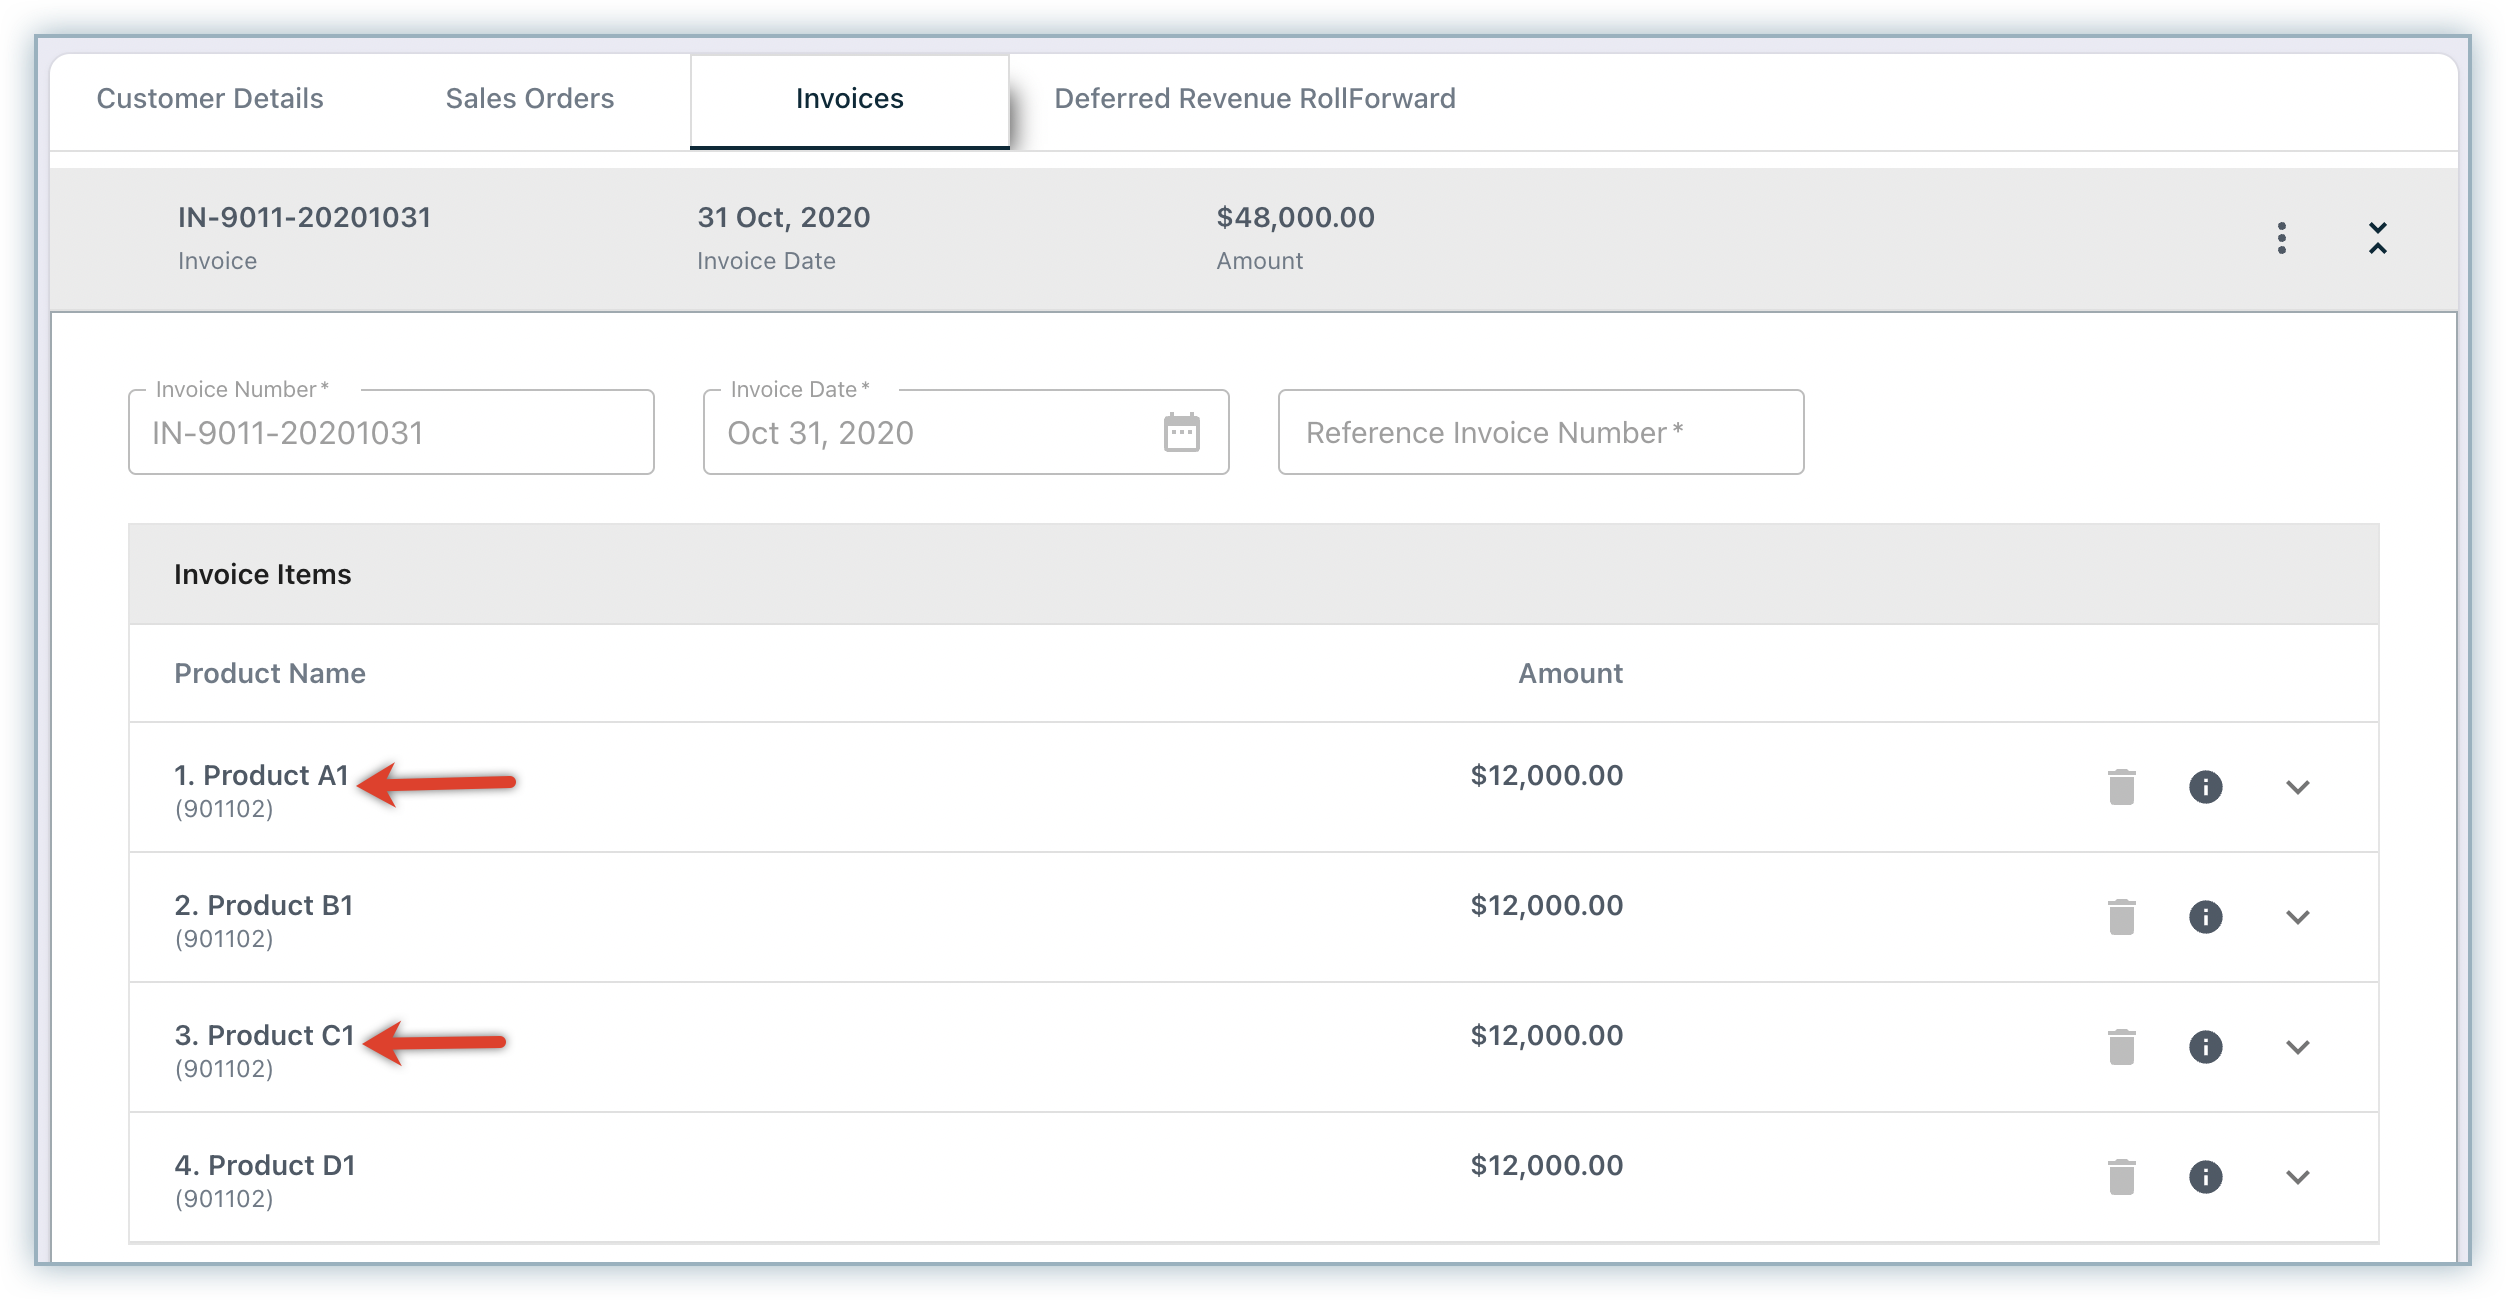2506x1300 pixels.
Task: Go to Deferred Revenue RollForward tab
Action: [x=1254, y=99]
